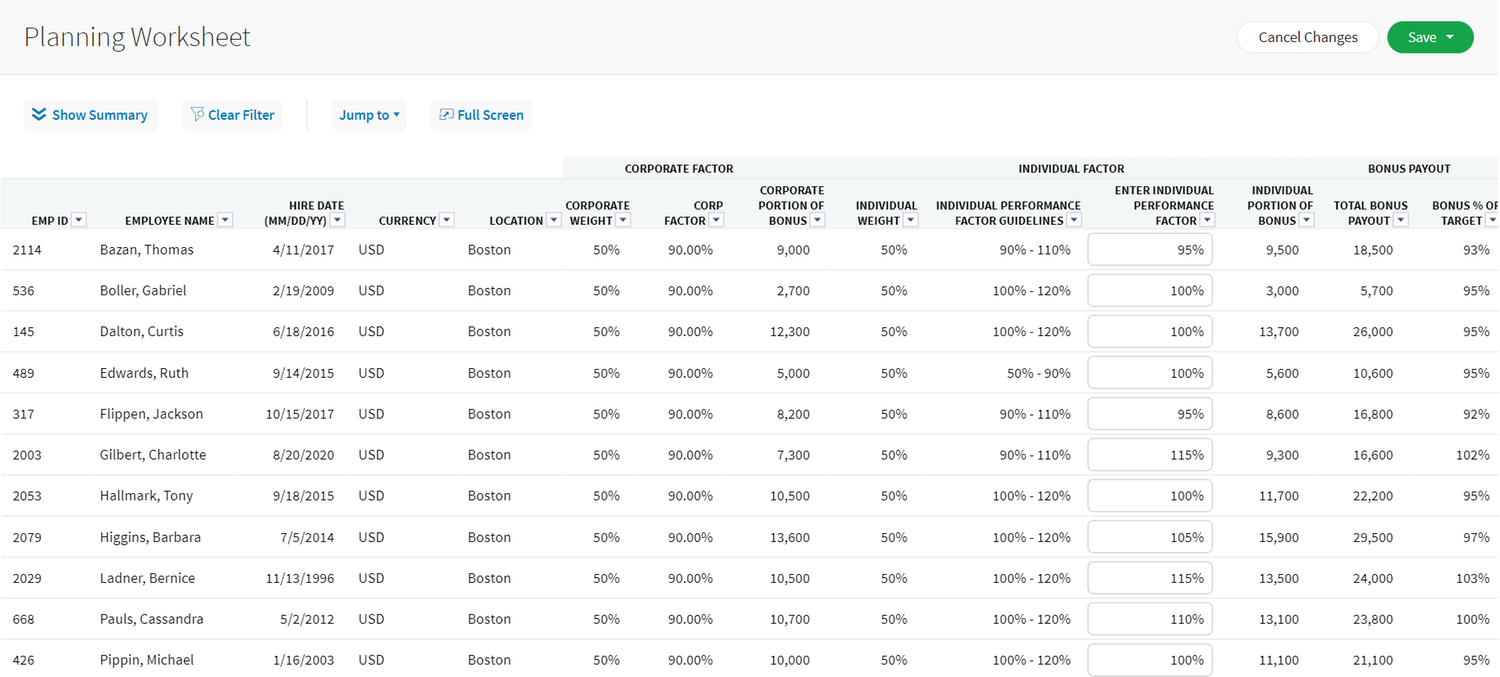The width and height of the screenshot is (1500, 677).
Task: Select performance factor input for Pauls, Cassandra
Action: click(1150, 619)
